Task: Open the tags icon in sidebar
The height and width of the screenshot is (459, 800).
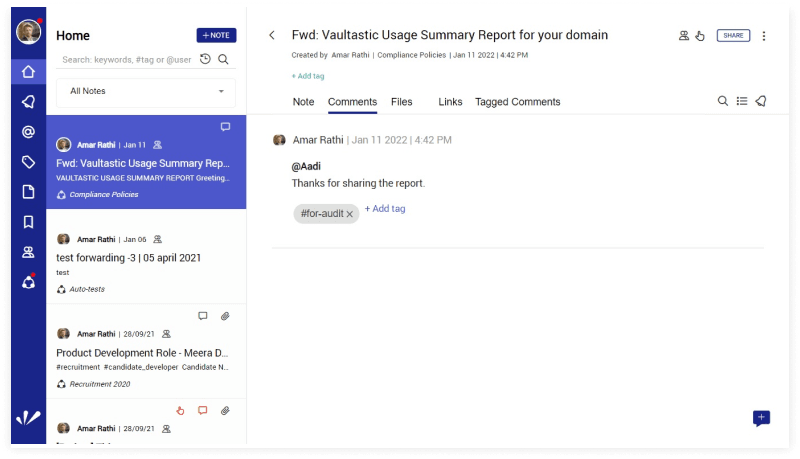Action: [28, 162]
